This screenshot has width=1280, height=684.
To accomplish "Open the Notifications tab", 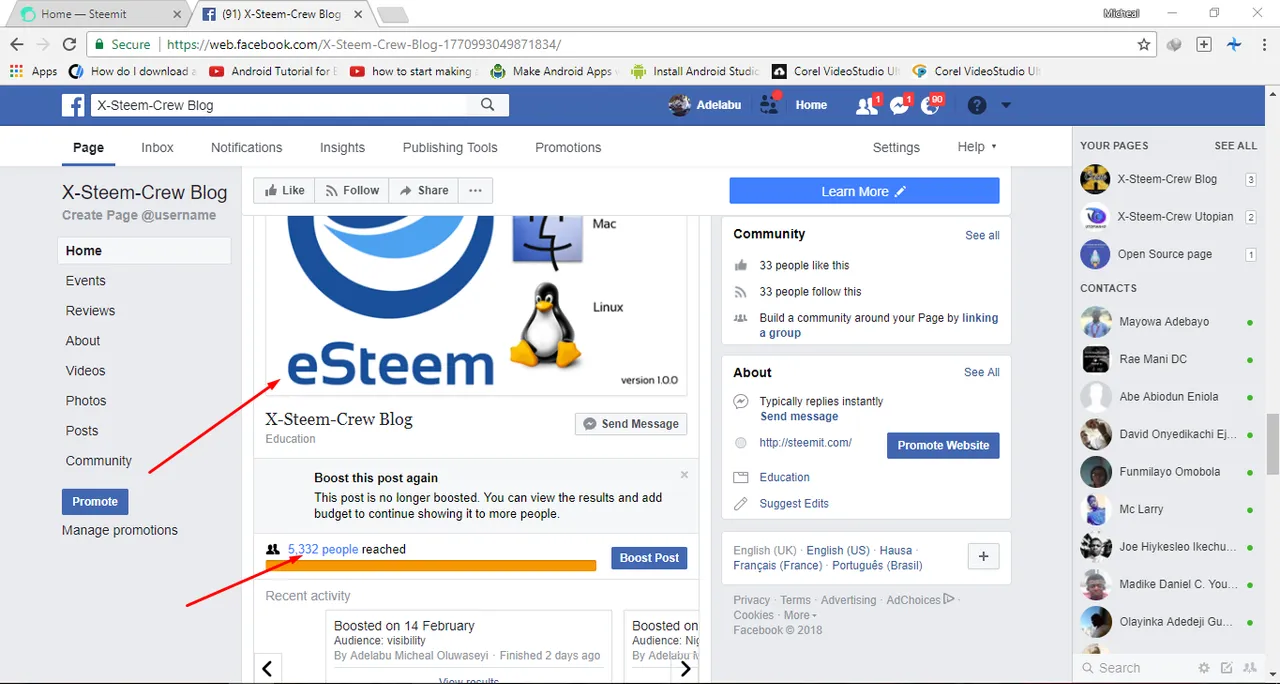I will click(x=246, y=147).
